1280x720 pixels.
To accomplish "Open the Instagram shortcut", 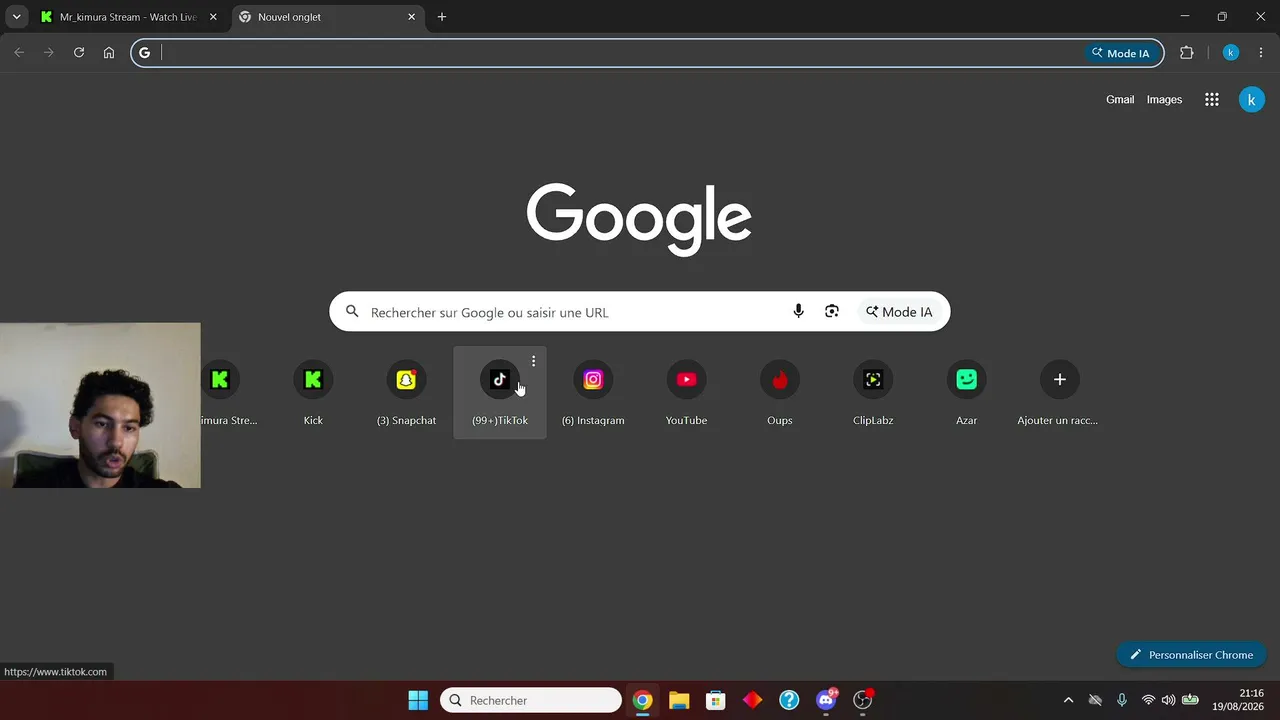I will pyautogui.click(x=593, y=393).
